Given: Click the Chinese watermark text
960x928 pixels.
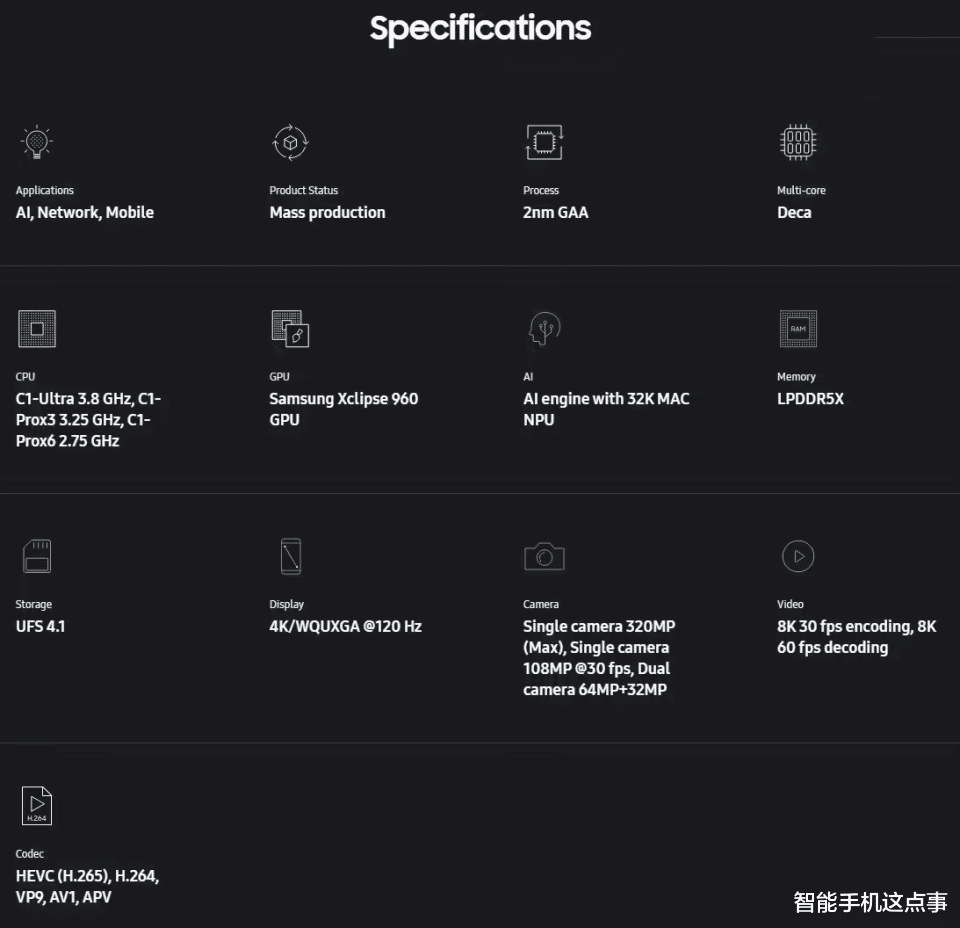Looking at the screenshot, I should [870, 902].
